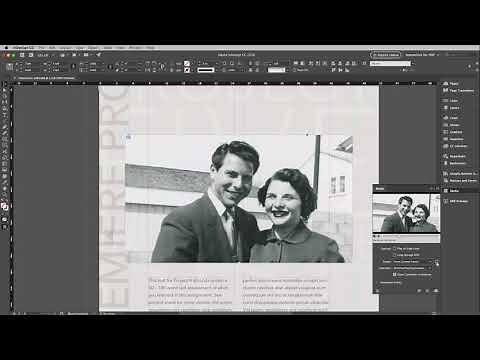Open the object style dropdown field
This screenshot has width=480, height=360.
tap(391, 63)
